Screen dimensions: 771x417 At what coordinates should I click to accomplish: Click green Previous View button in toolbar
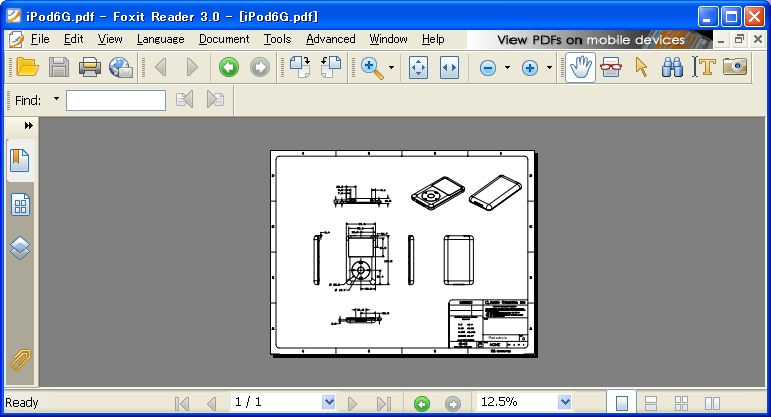coord(229,67)
